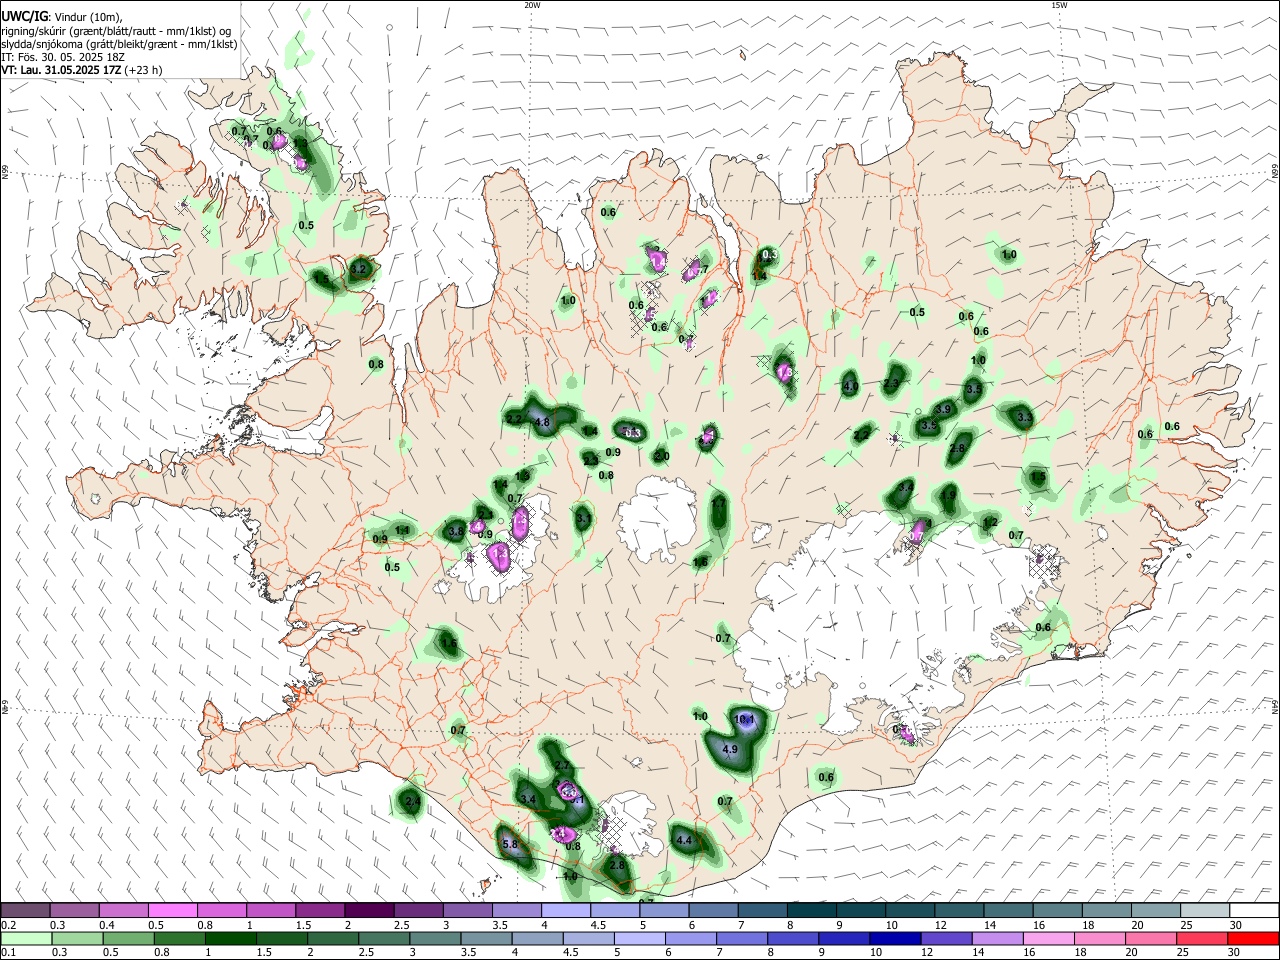The image size is (1280, 960).
Task: Click the '4.9' precipitation value below 10.1
Action: point(729,749)
